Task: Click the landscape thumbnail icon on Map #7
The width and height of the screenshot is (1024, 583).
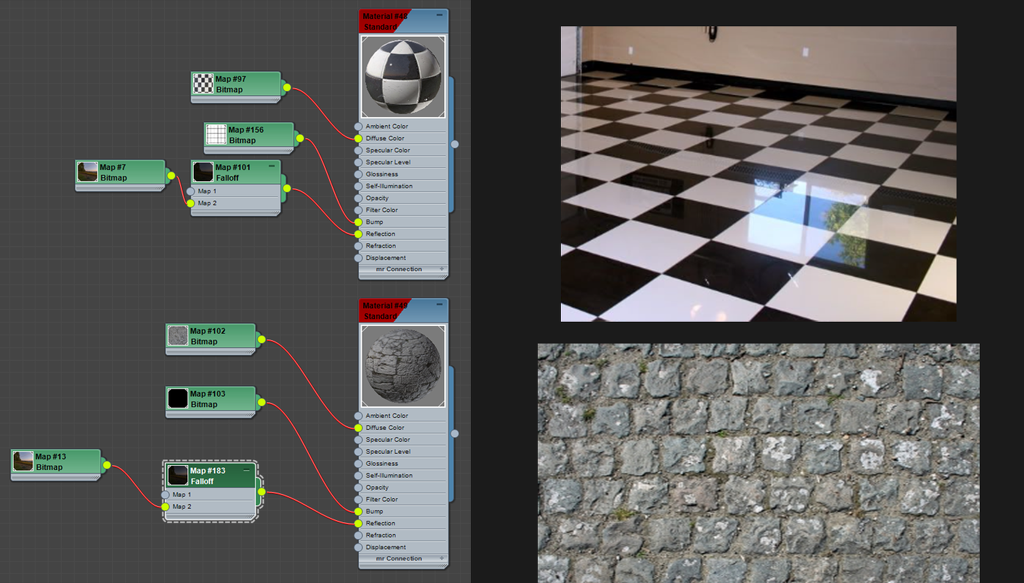Action: coord(88,172)
